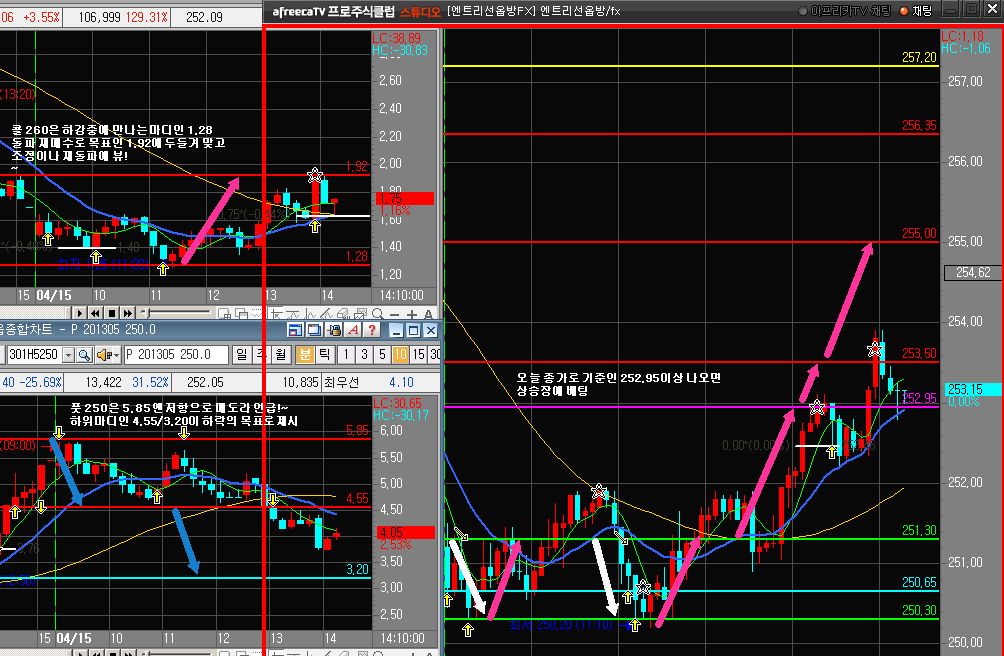Switch to the 일 (daily) chart period
Image resolution: width=1004 pixels, height=656 pixels.
pos(242,355)
